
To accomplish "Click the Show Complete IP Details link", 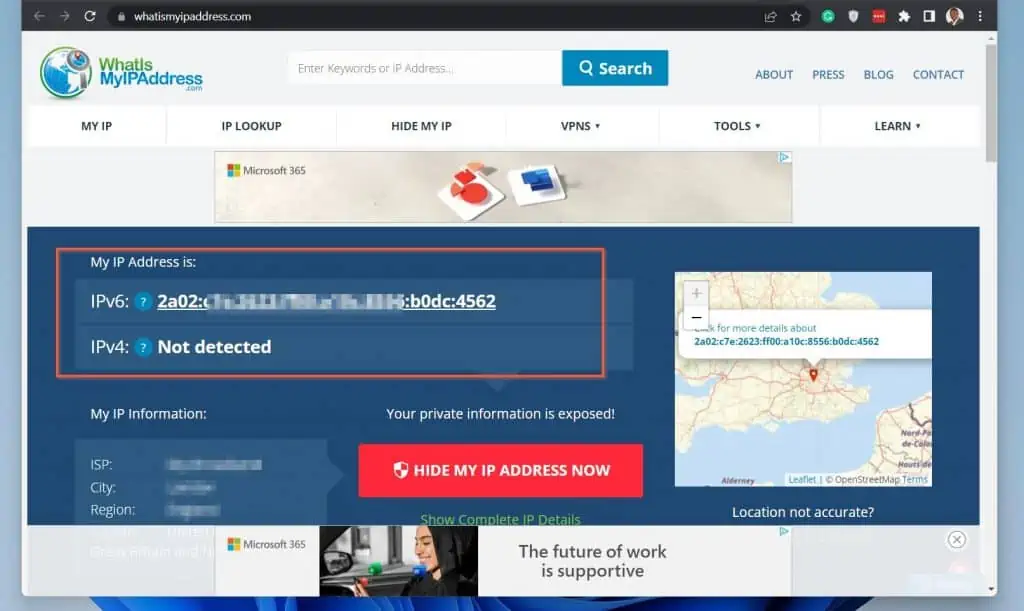I will (500, 519).
